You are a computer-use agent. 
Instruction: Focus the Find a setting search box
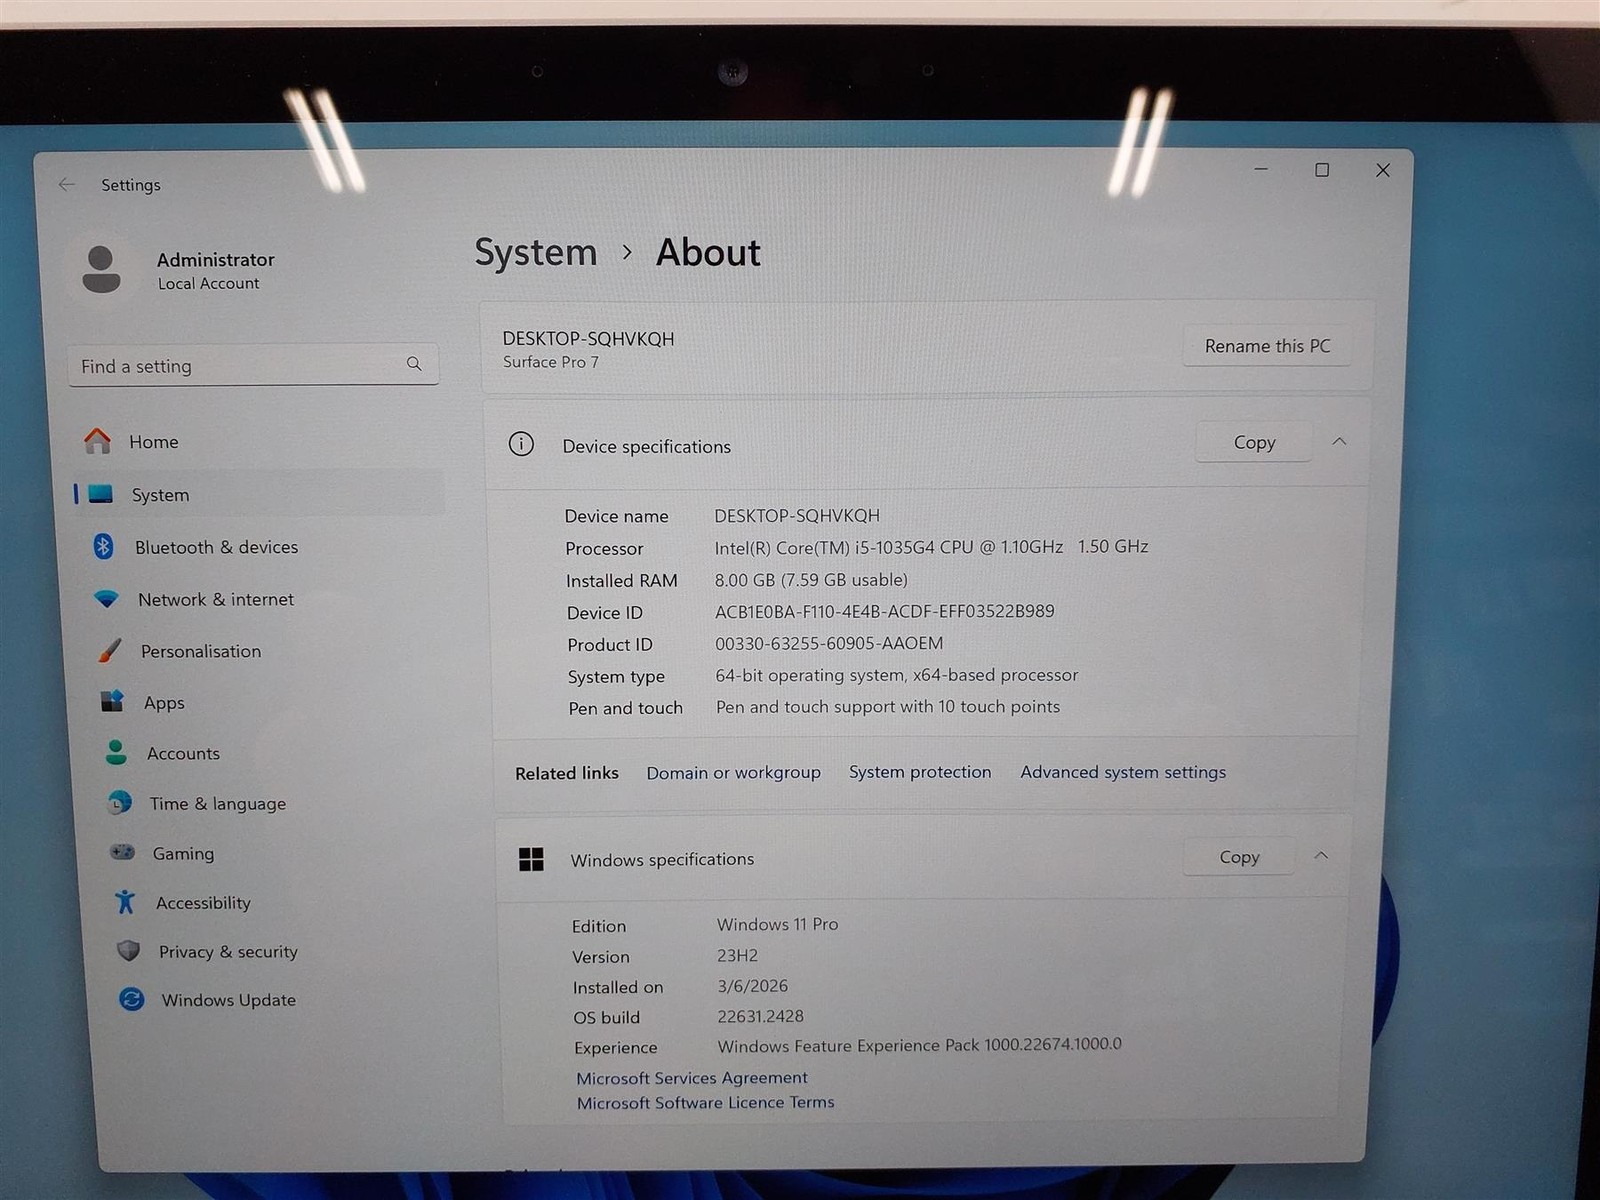pyautogui.click(x=253, y=365)
